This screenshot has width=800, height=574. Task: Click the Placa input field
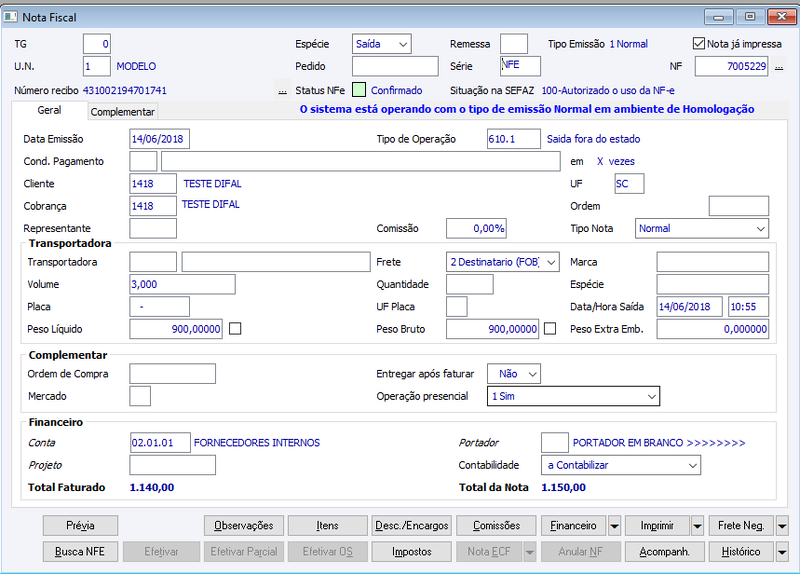pos(160,307)
